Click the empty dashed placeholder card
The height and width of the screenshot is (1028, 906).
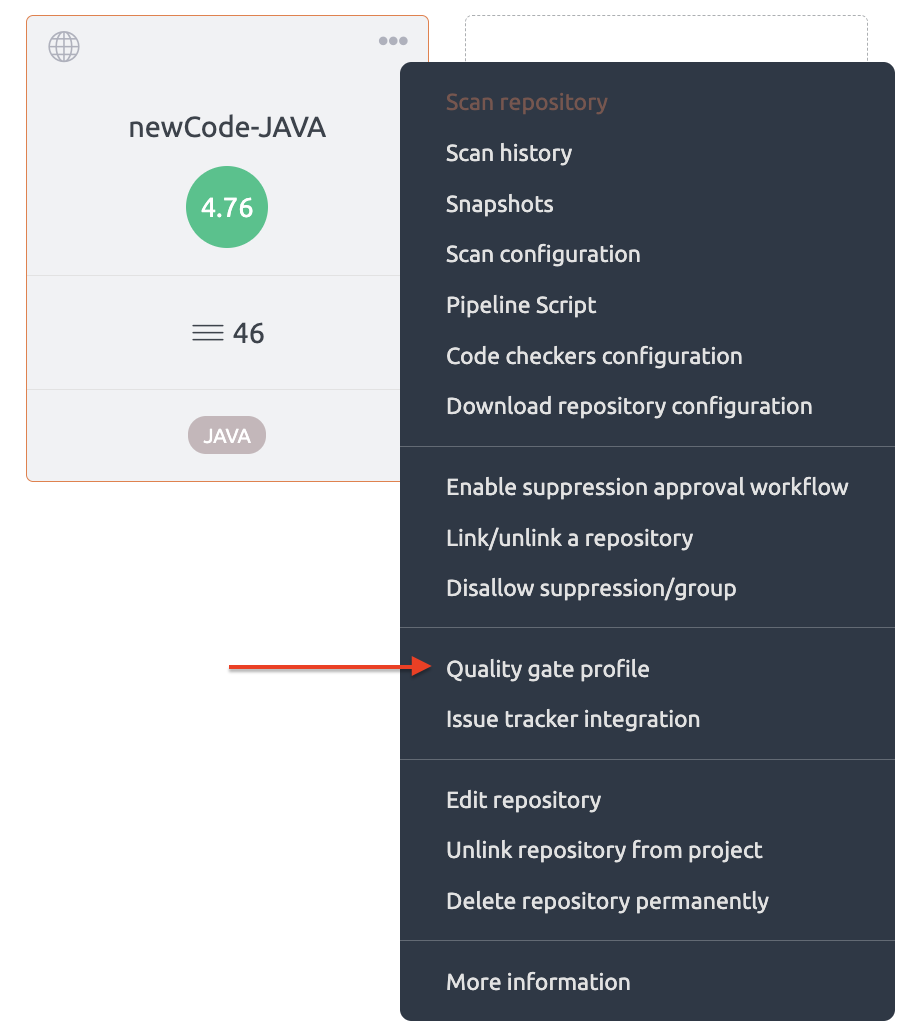[666, 38]
